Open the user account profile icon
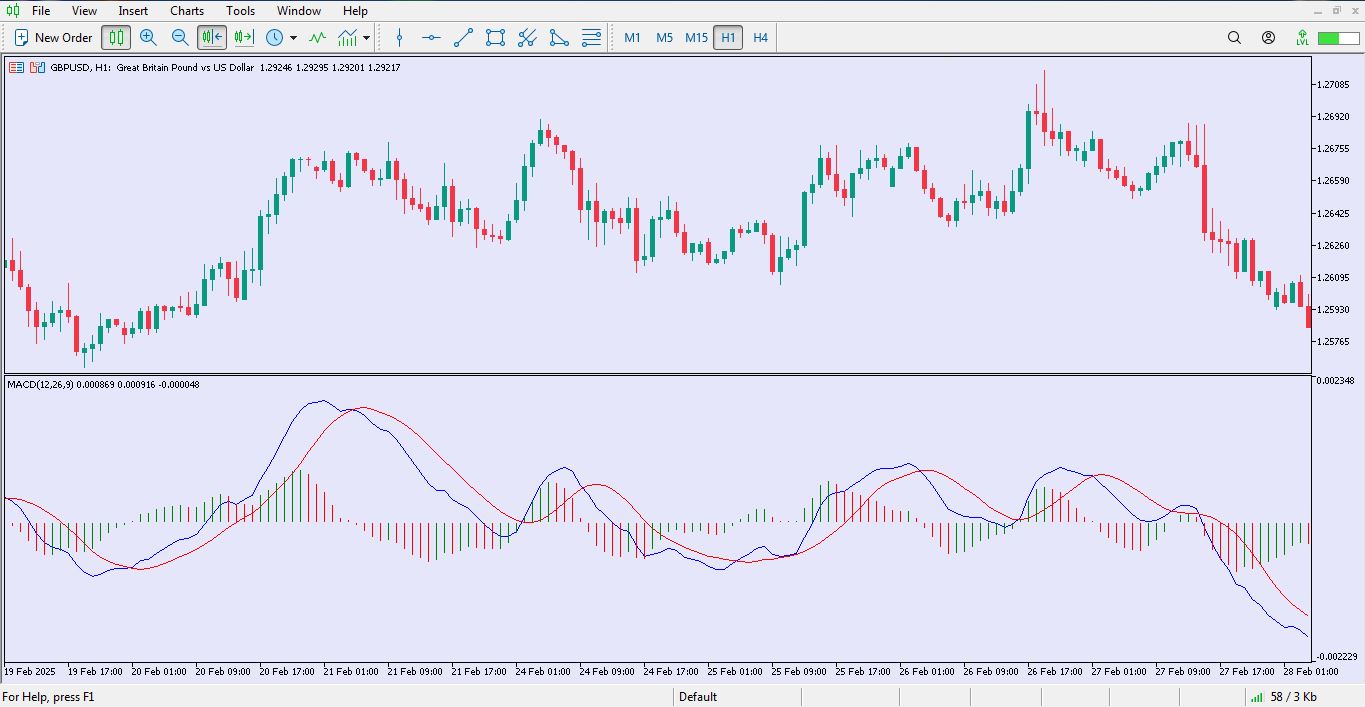Screen dimensions: 1365x707 [1268, 38]
